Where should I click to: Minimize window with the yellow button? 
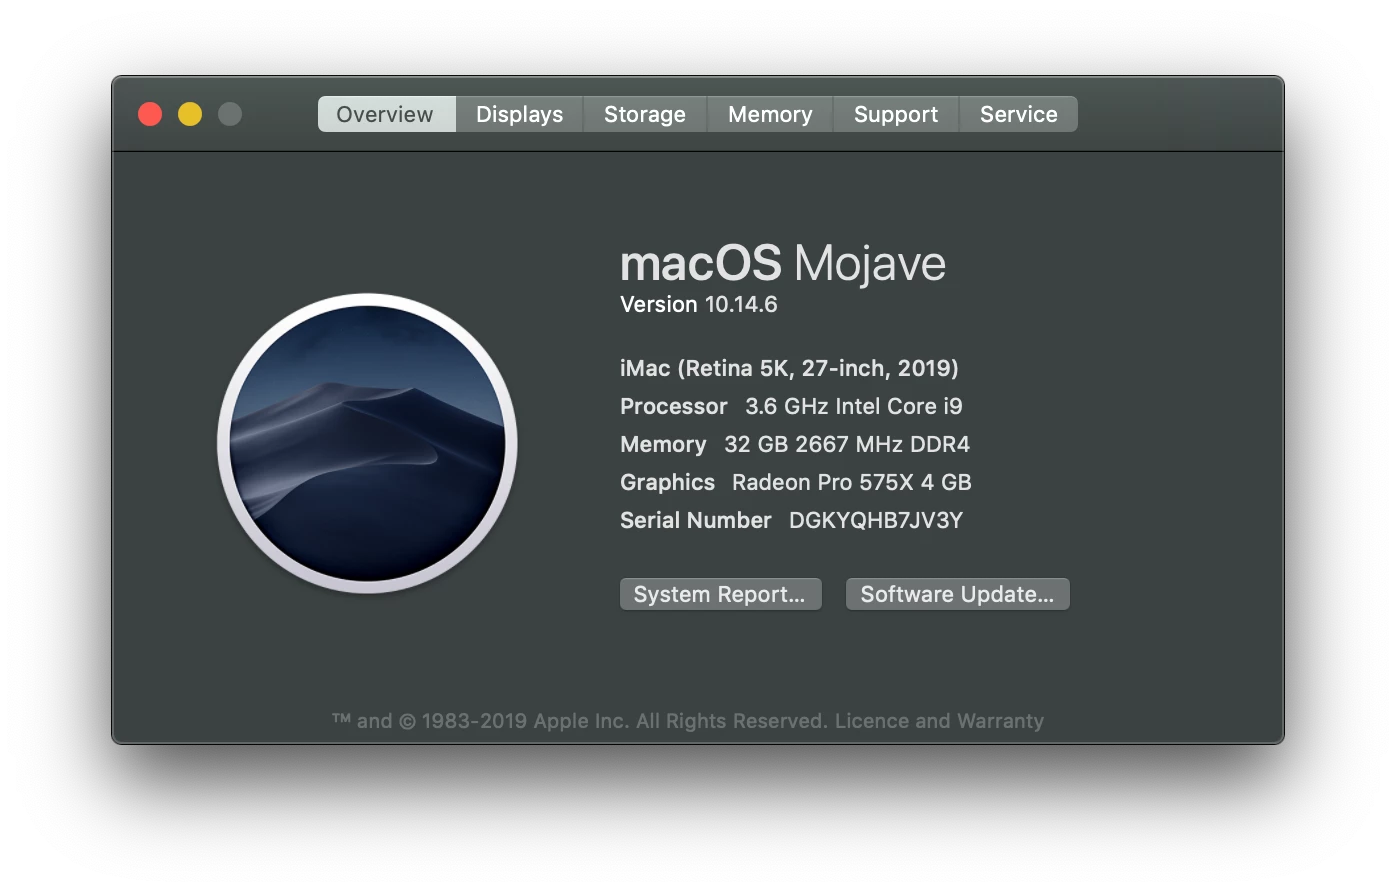coord(190,114)
